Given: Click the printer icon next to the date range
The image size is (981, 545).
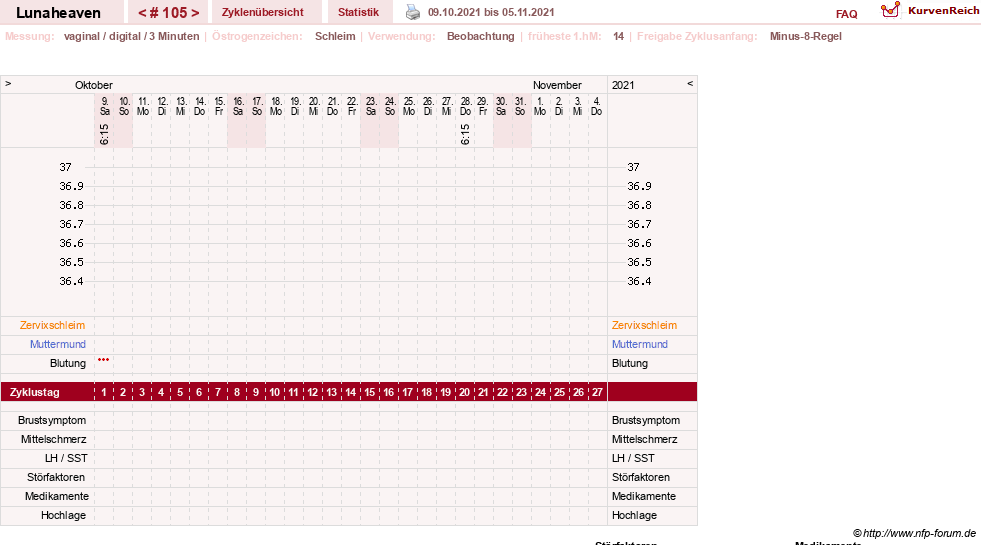Looking at the screenshot, I should 413,12.
